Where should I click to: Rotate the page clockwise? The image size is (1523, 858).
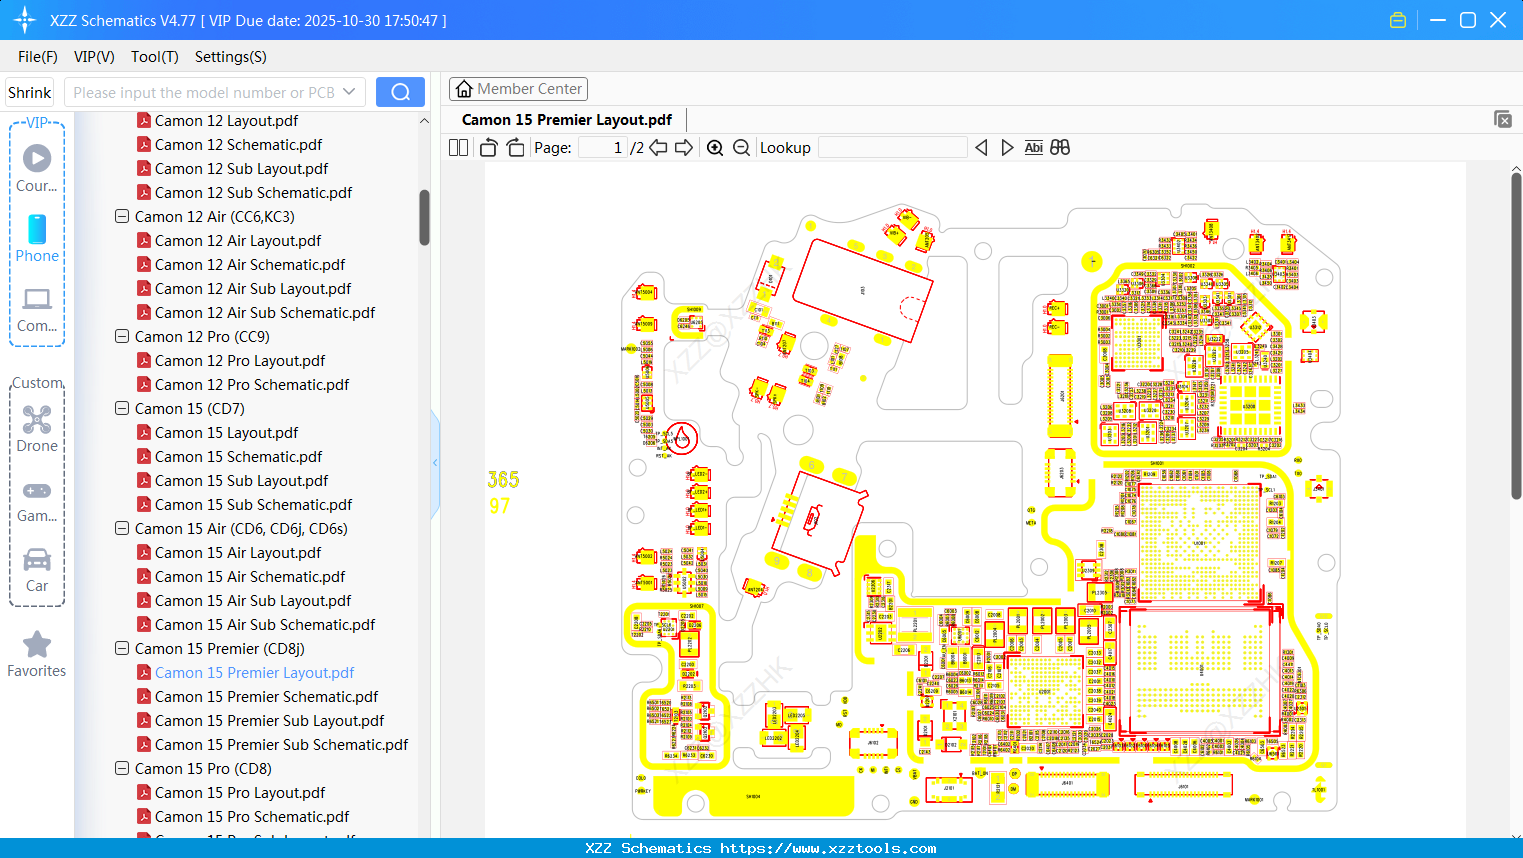click(x=515, y=148)
